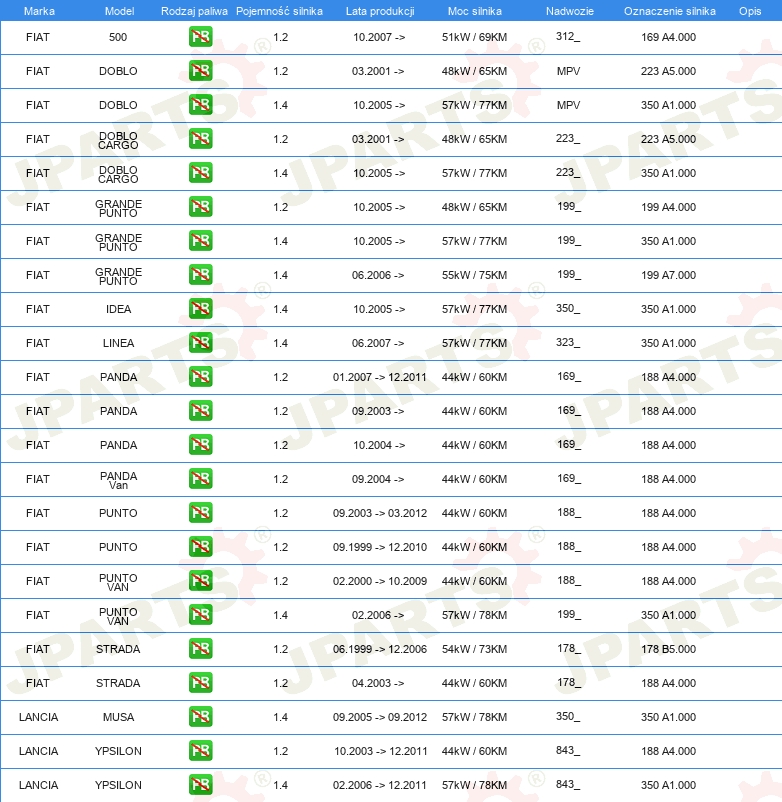Click fuel icon in YPSILON 1.2 row
This screenshot has width=782, height=802.
[200, 751]
